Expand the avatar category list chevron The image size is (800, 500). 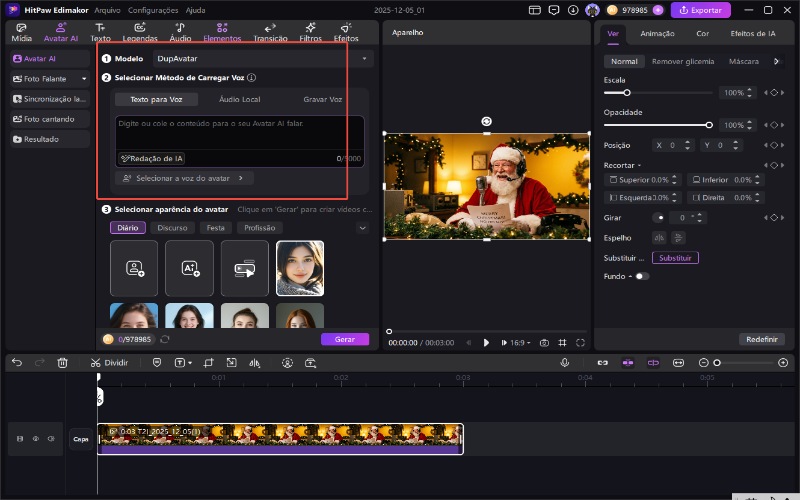(x=362, y=228)
